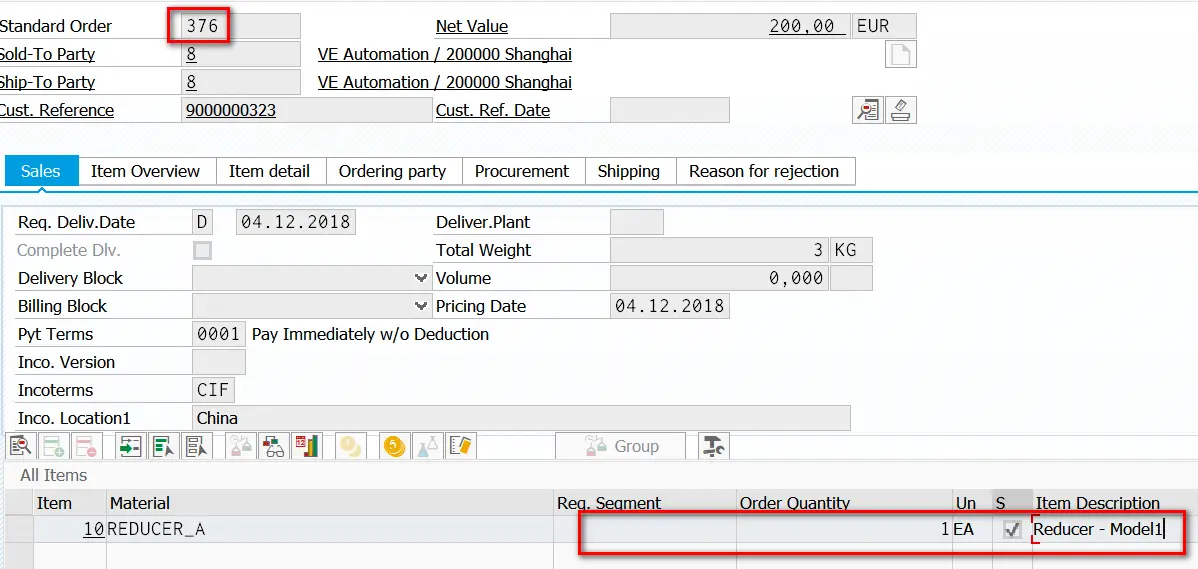Viewport: 1198px width, 569px height.
Task: Click the Volume value 0,000
Action: click(719, 278)
